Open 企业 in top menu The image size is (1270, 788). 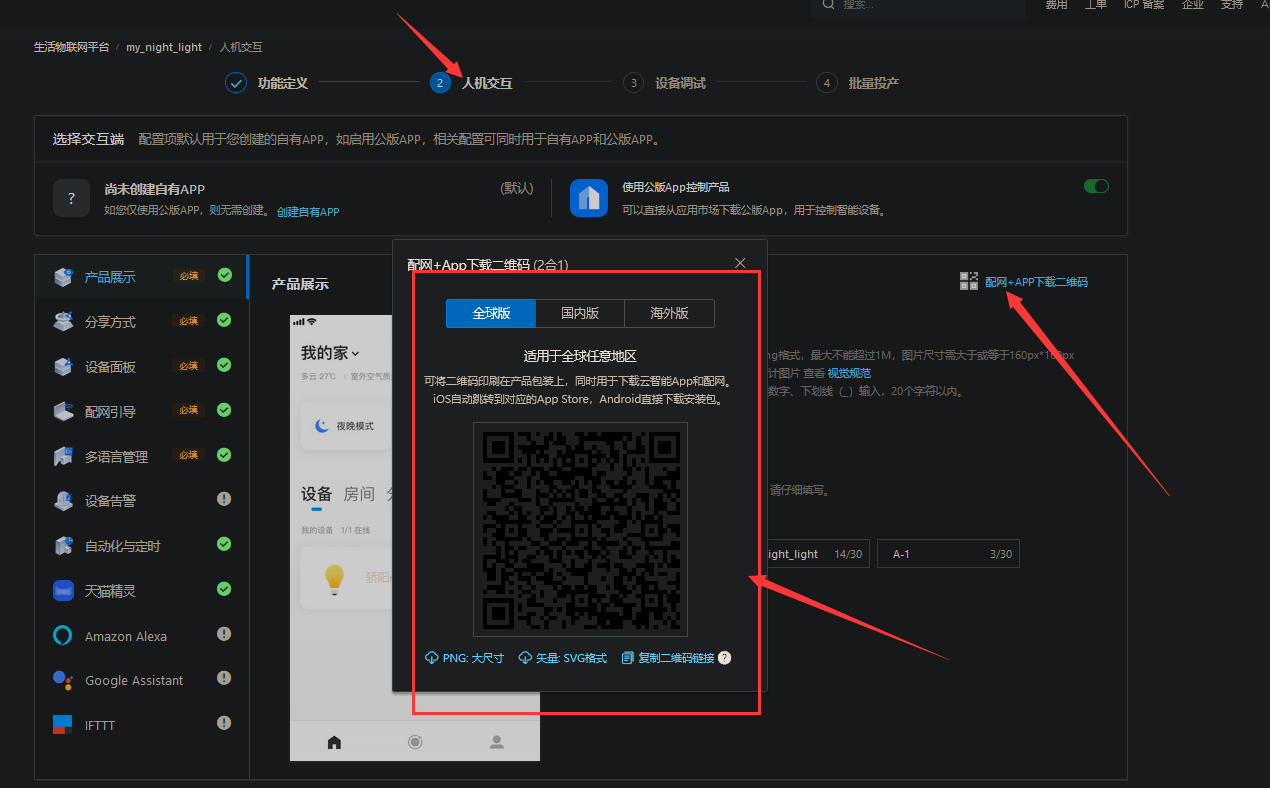[1192, 5]
